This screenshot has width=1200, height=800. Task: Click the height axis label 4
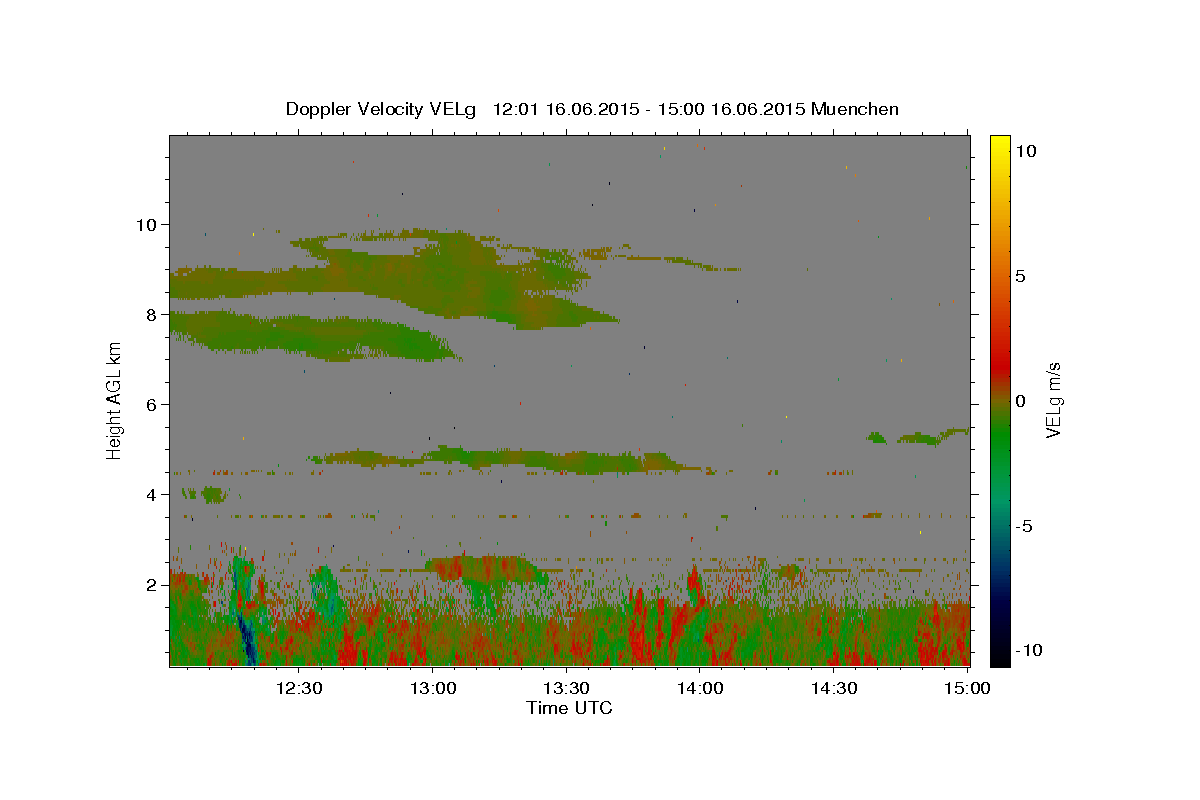pyautogui.click(x=151, y=494)
